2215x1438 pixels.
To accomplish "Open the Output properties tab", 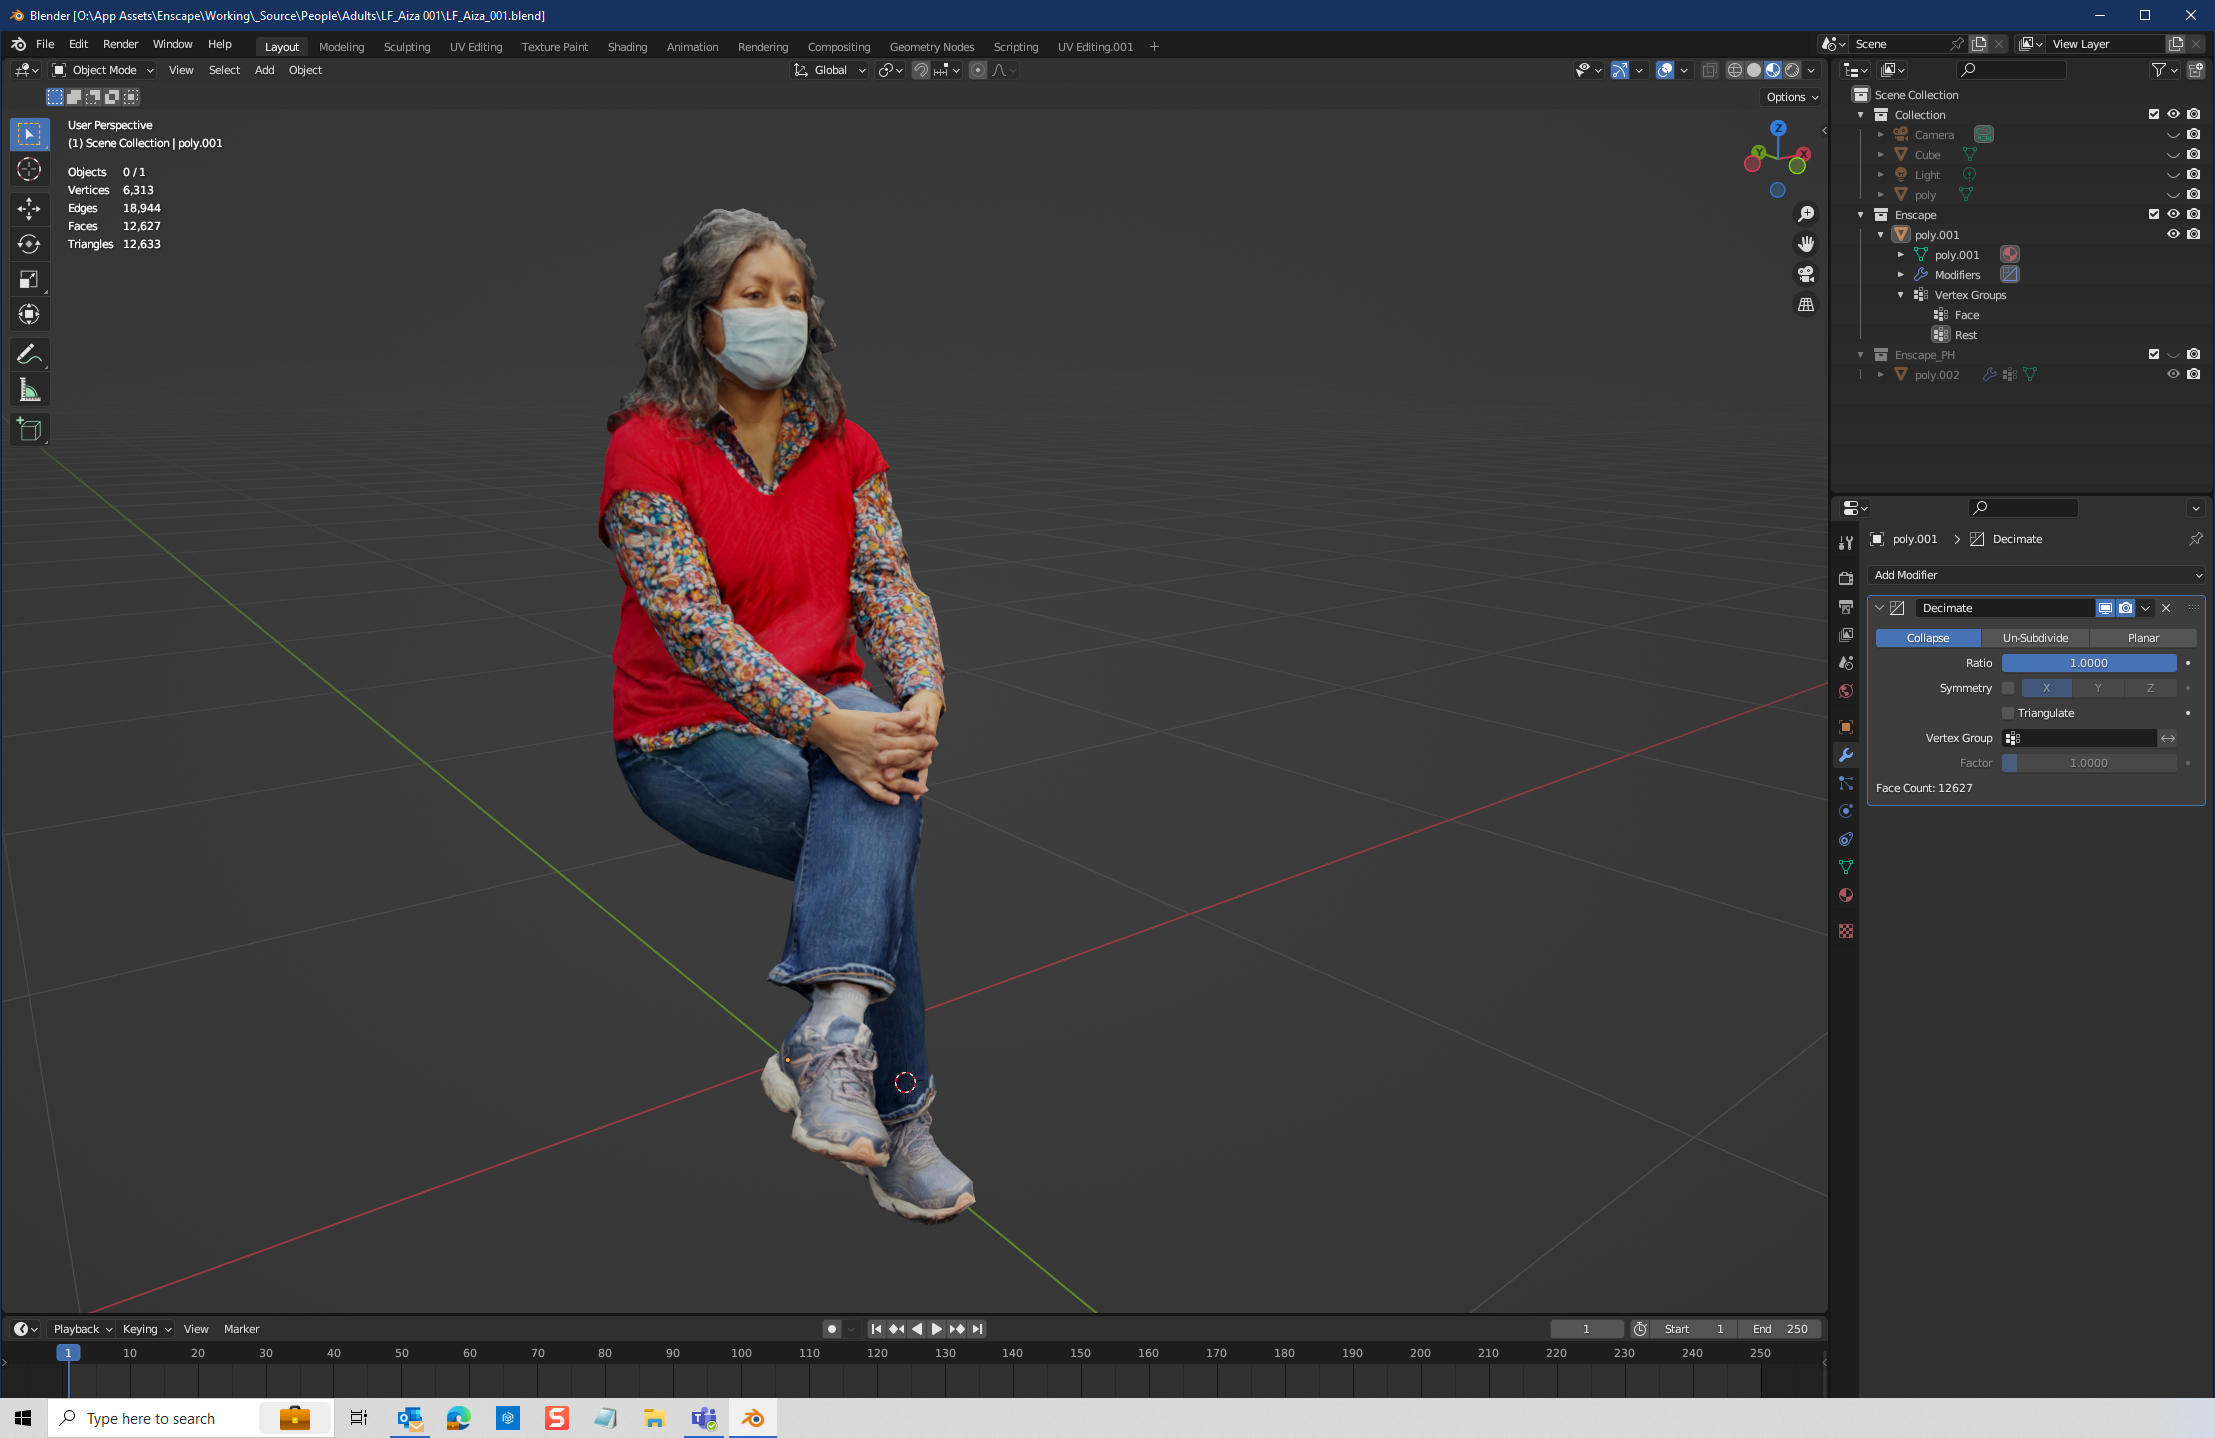I will click(1846, 606).
